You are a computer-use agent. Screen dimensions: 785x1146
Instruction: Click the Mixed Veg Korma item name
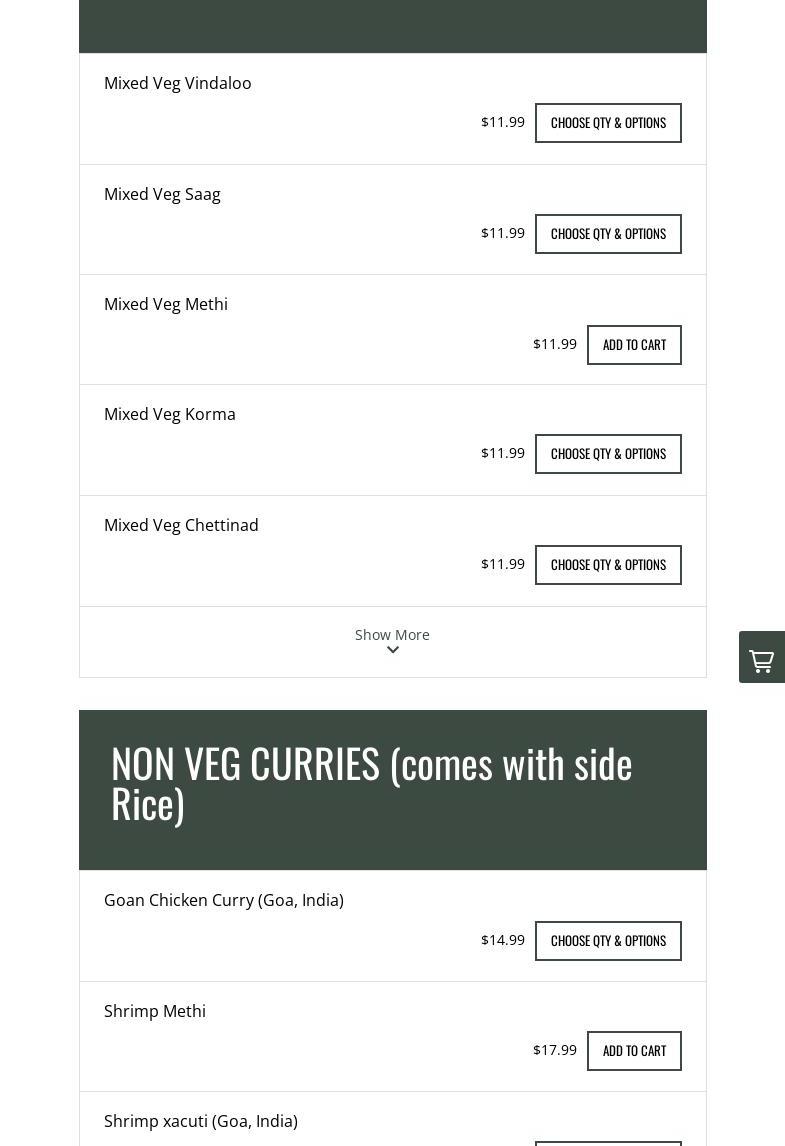170,414
